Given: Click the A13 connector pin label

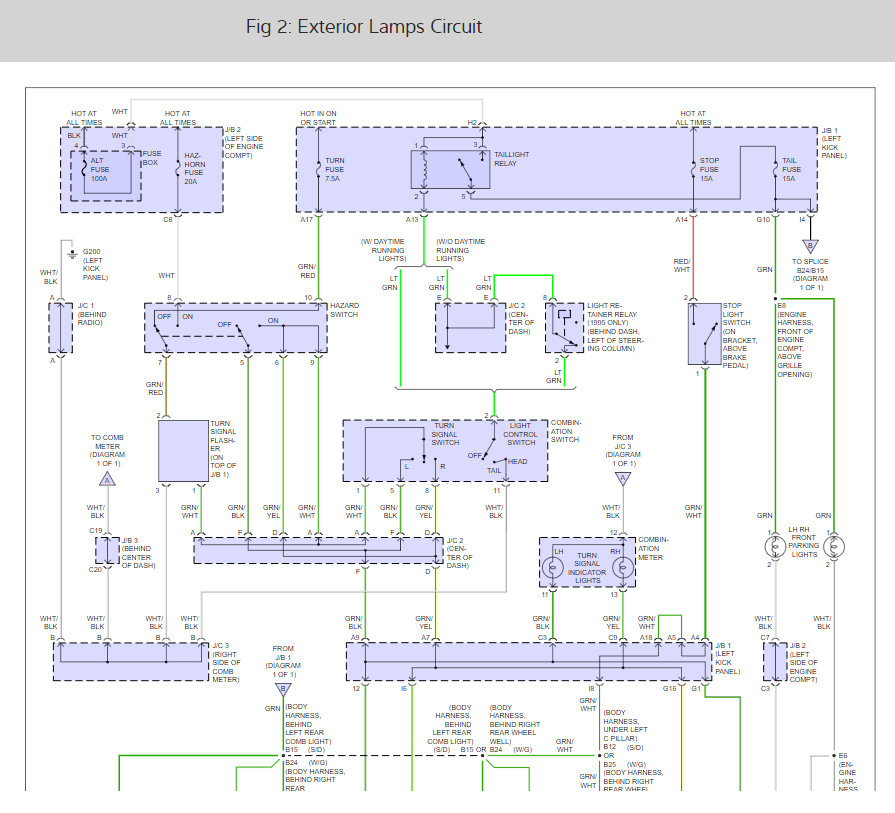Looking at the screenshot, I should [x=412, y=219].
